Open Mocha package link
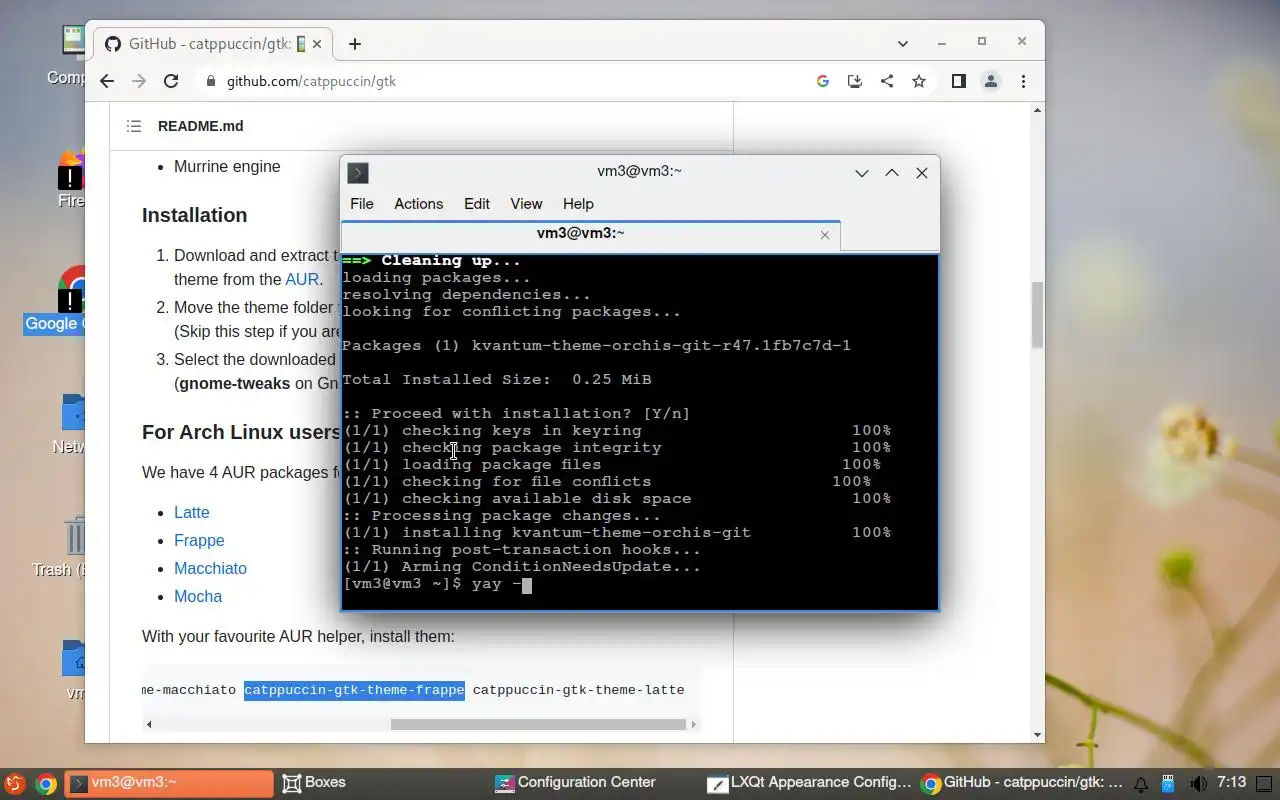Image resolution: width=1280 pixels, height=800 pixels. 198,596
